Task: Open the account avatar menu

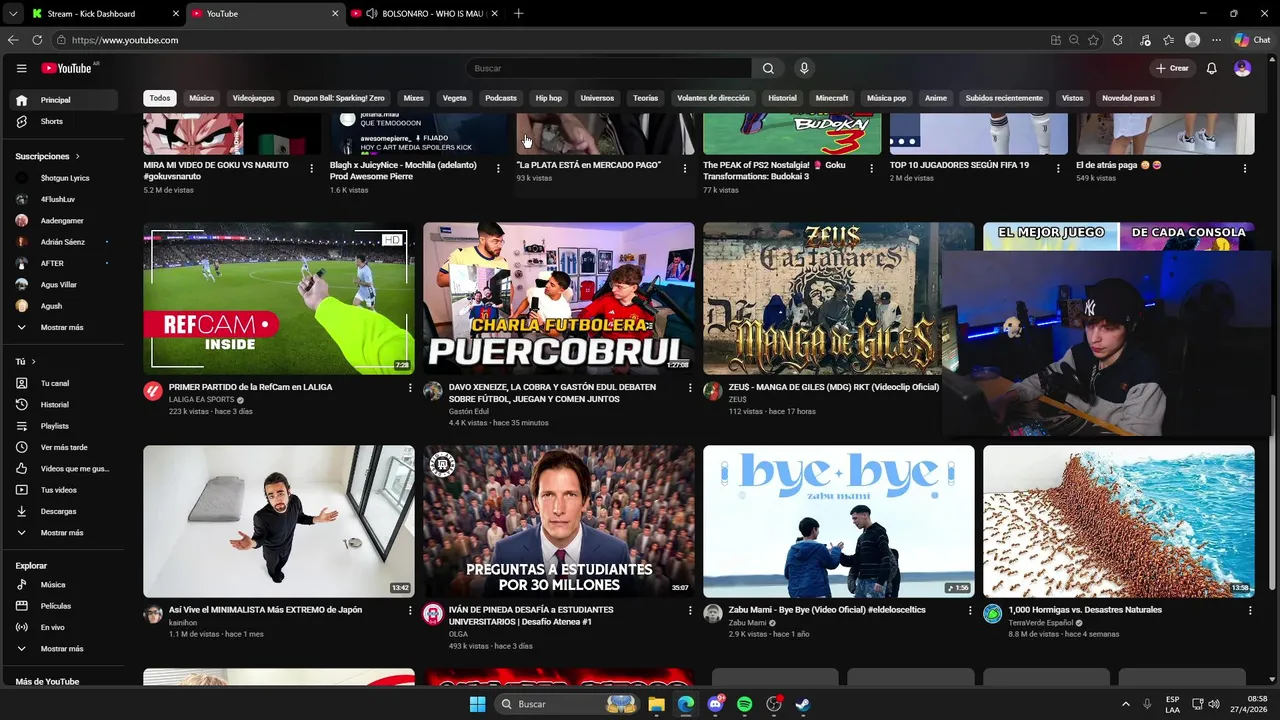Action: coord(1242,68)
